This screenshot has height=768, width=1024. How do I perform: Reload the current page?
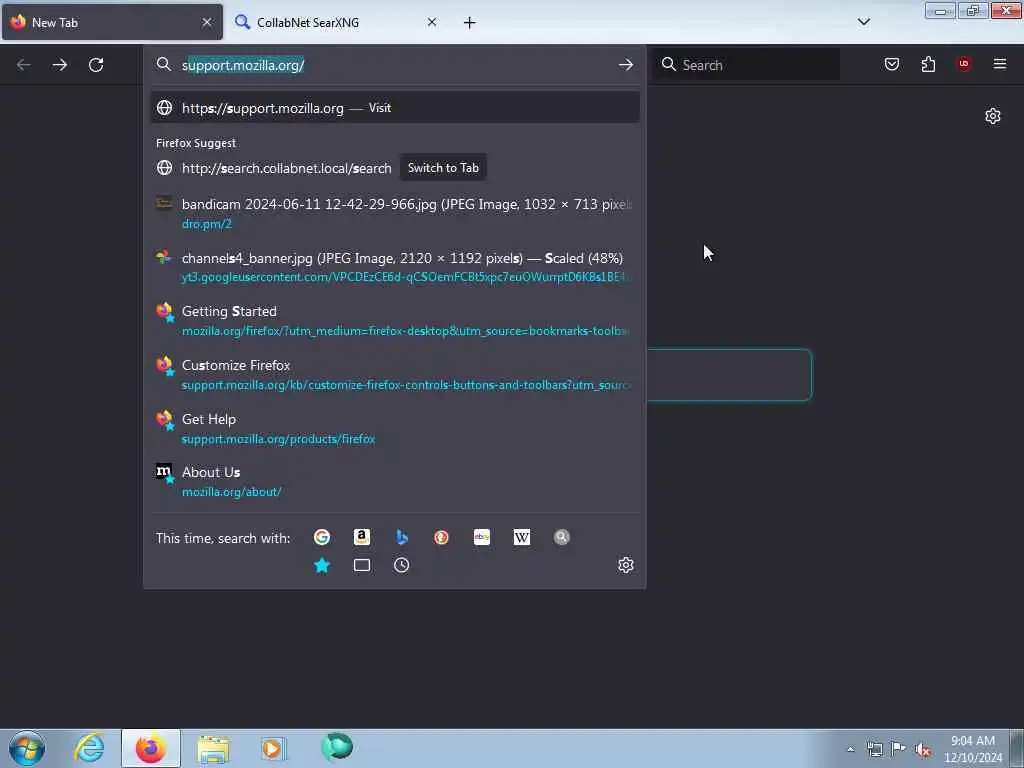click(96, 65)
